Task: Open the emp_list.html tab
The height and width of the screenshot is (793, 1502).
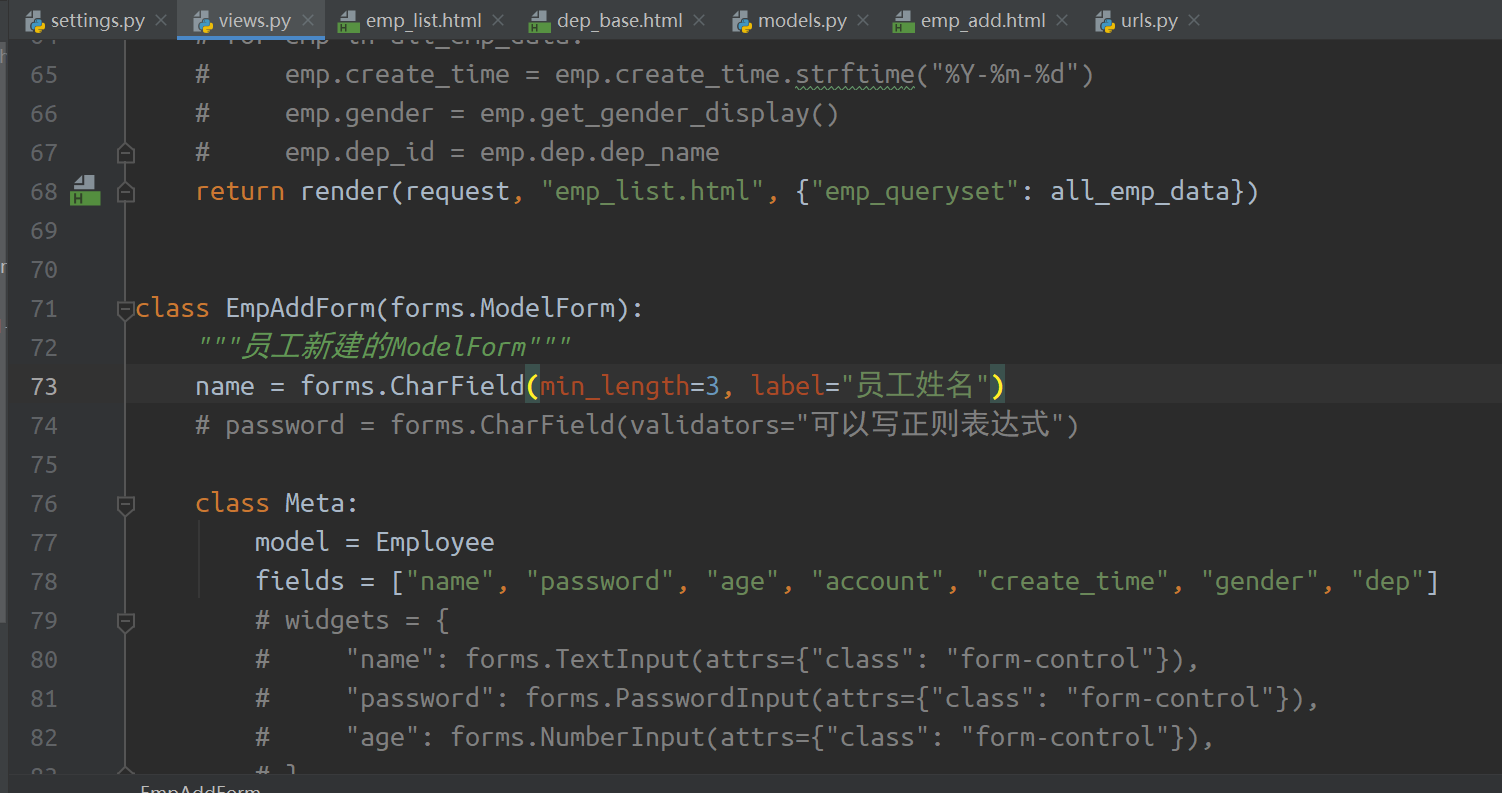Action: click(423, 20)
